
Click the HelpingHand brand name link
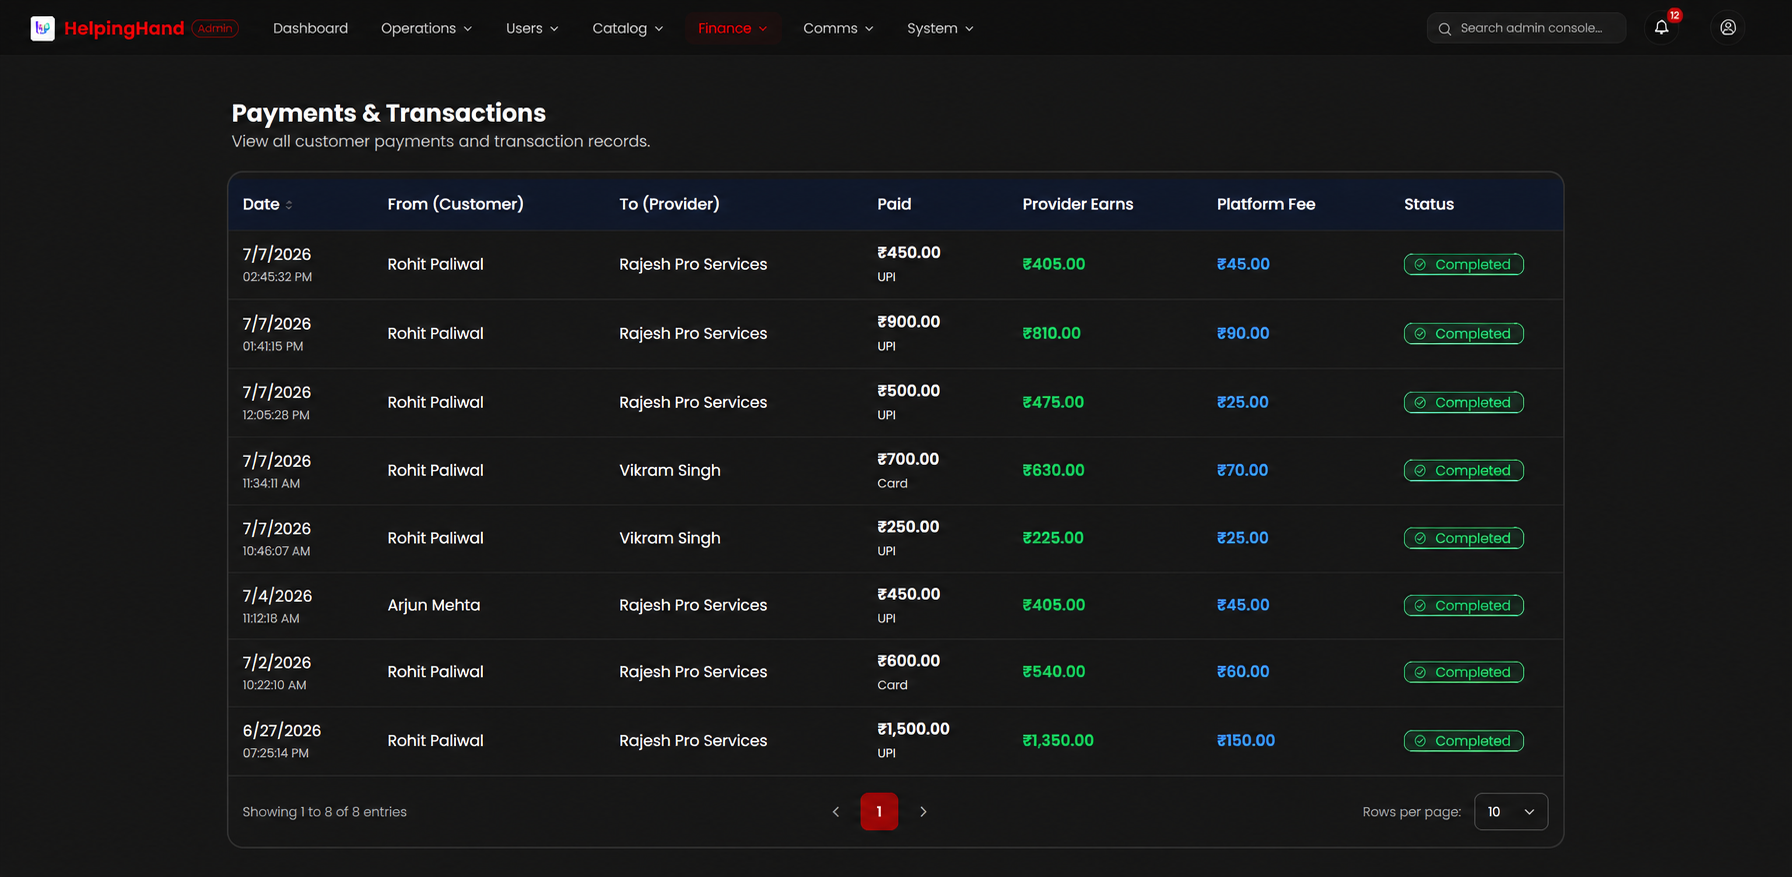click(124, 28)
